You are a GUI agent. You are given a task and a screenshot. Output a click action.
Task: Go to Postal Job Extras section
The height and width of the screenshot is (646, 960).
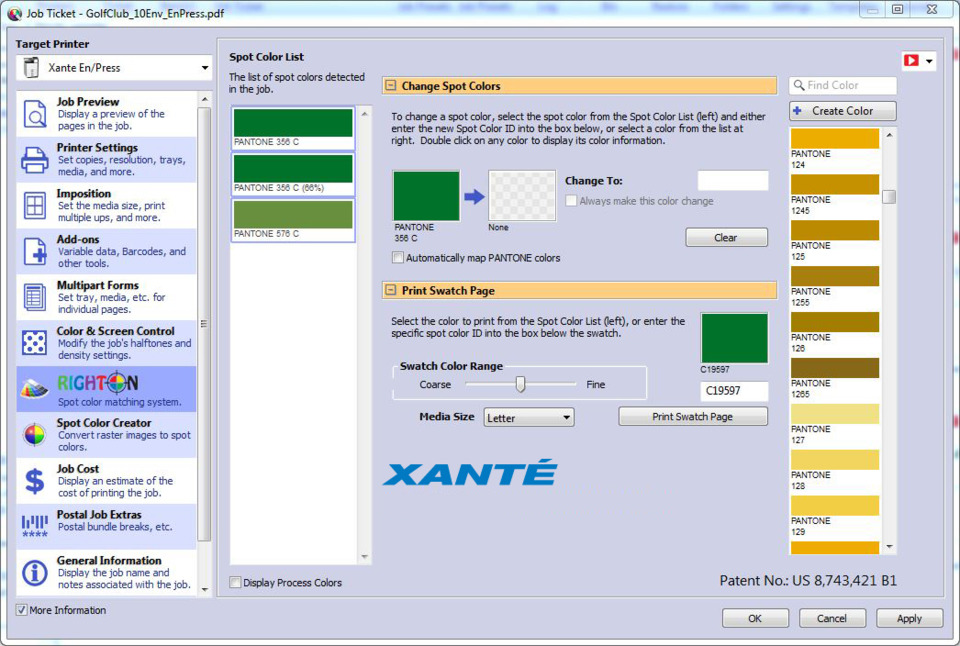(x=107, y=527)
